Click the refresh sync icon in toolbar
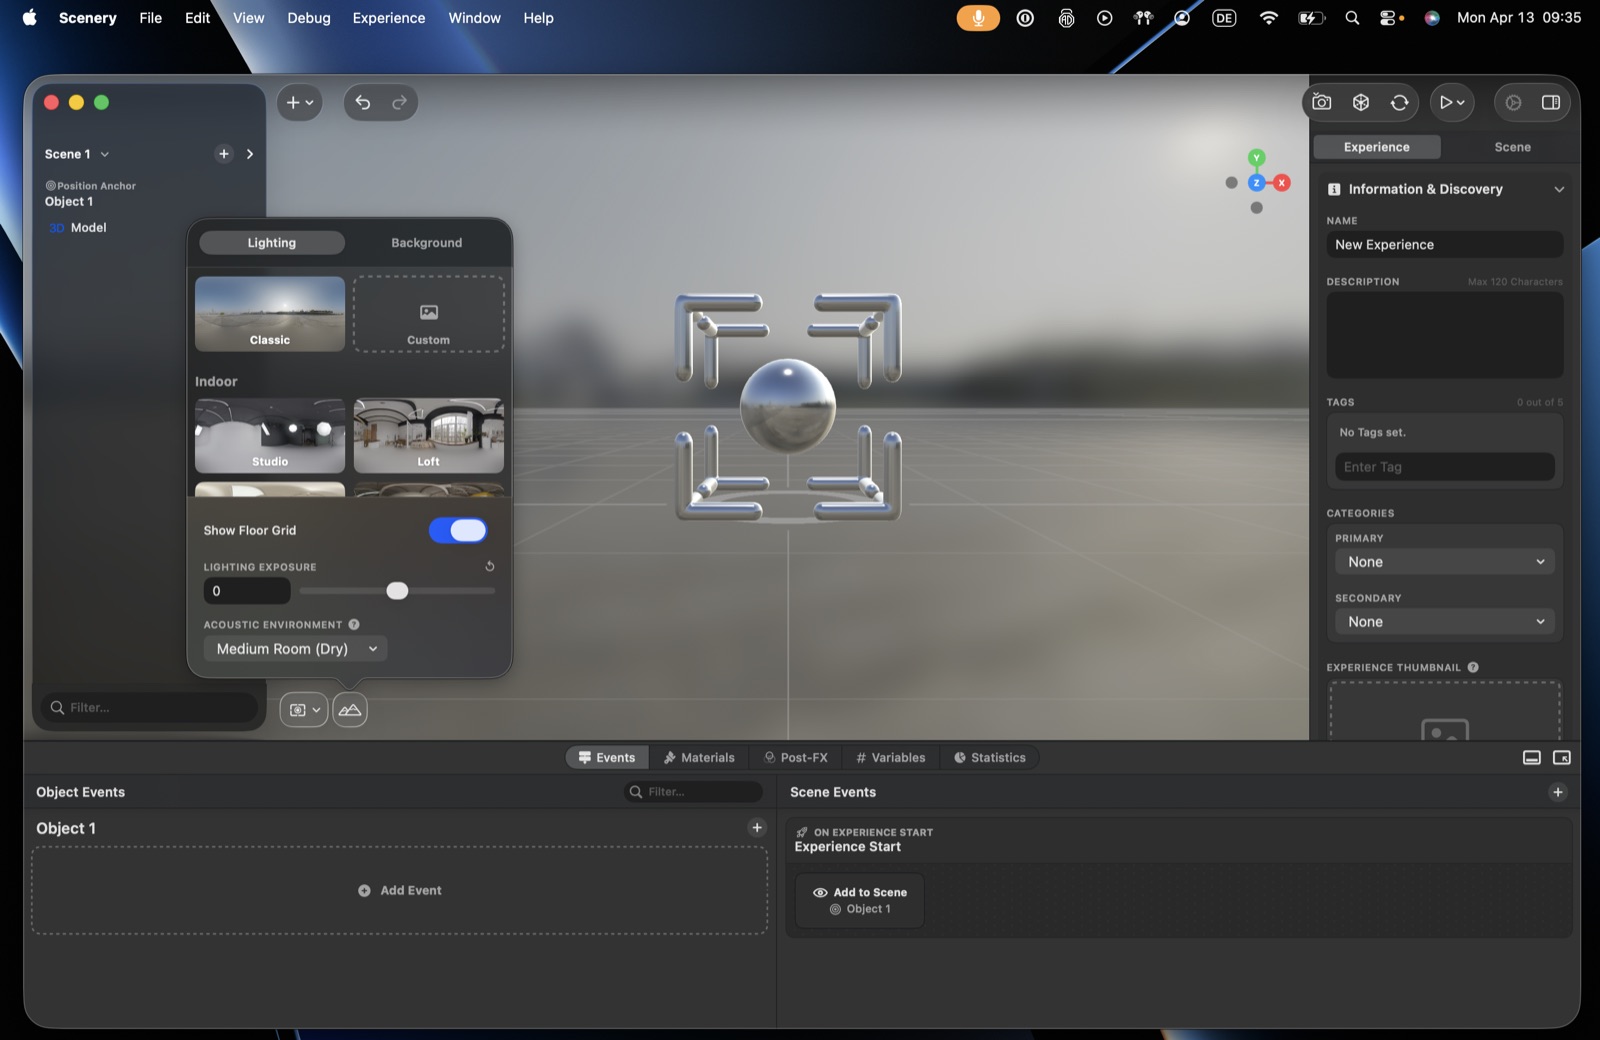1600x1040 pixels. pos(1400,102)
